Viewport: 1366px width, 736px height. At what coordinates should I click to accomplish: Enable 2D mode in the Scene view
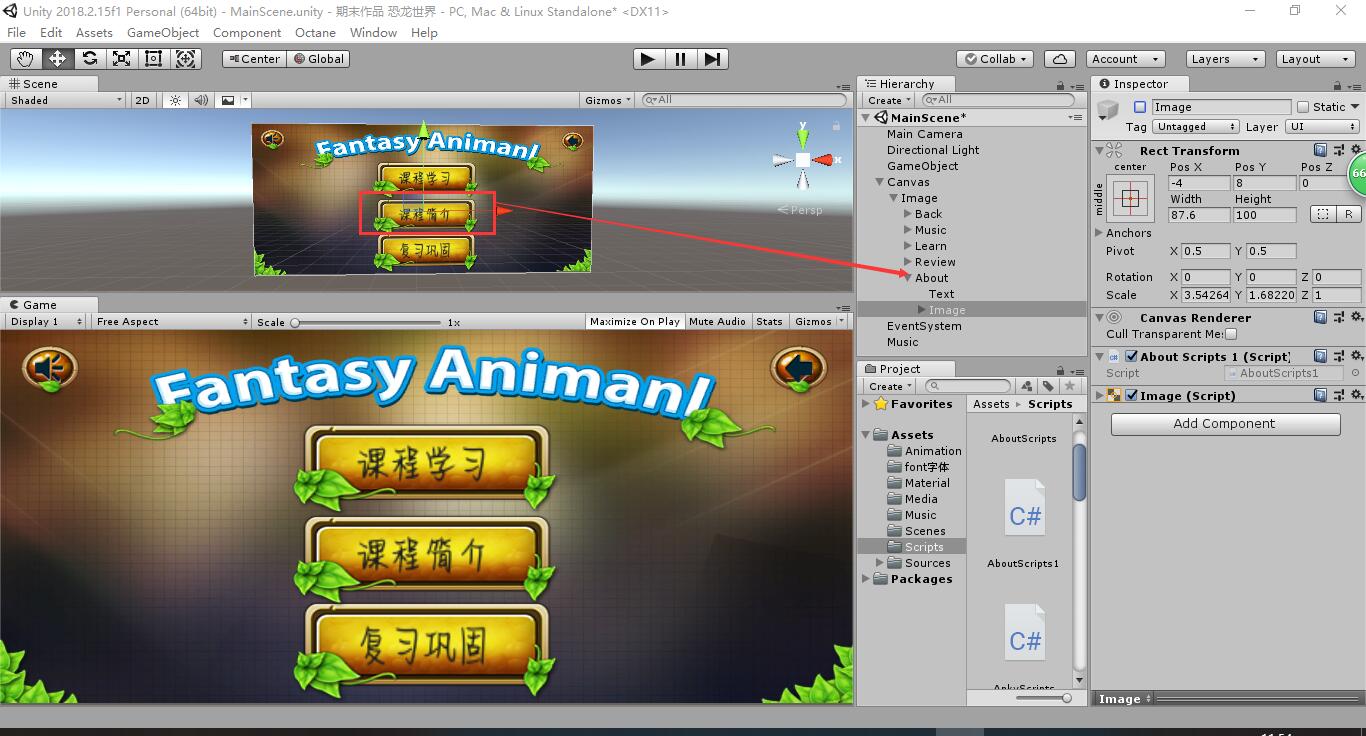(142, 100)
